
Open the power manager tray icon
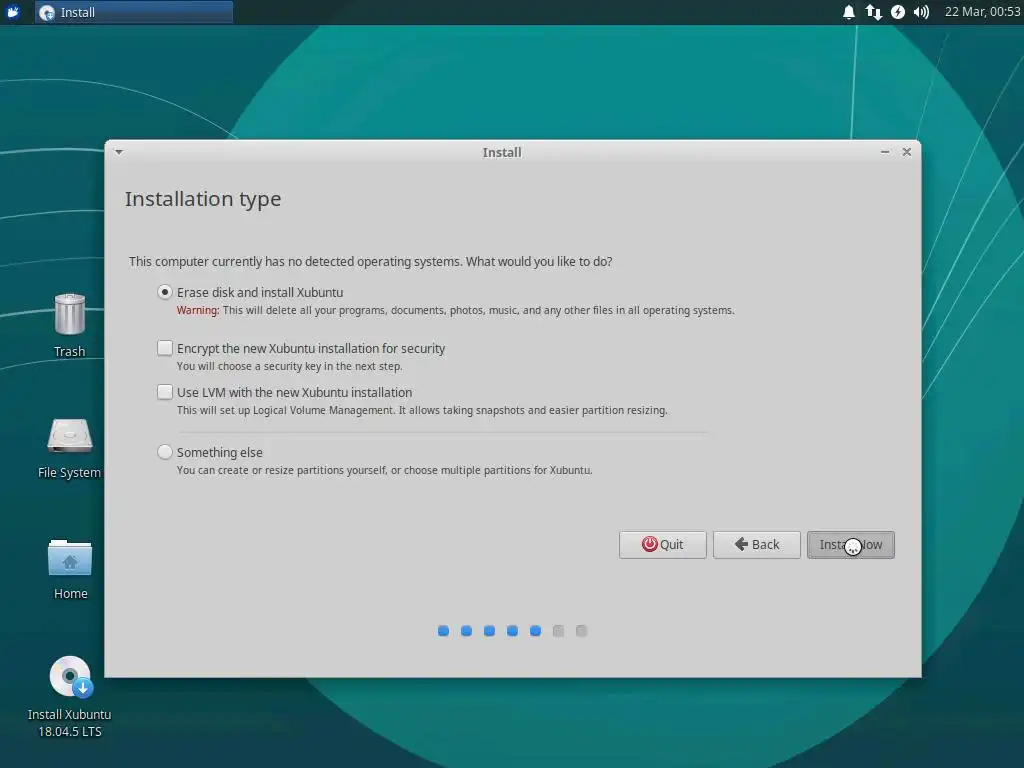tap(898, 12)
